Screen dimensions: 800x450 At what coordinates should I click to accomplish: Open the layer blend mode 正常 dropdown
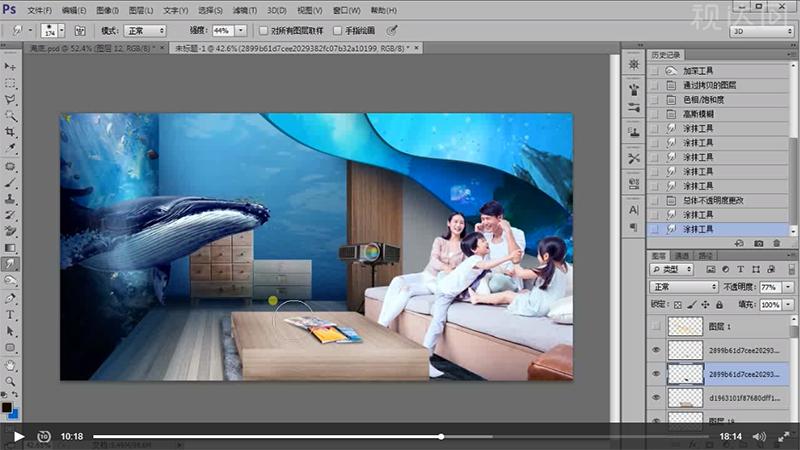pyautogui.click(x=684, y=287)
